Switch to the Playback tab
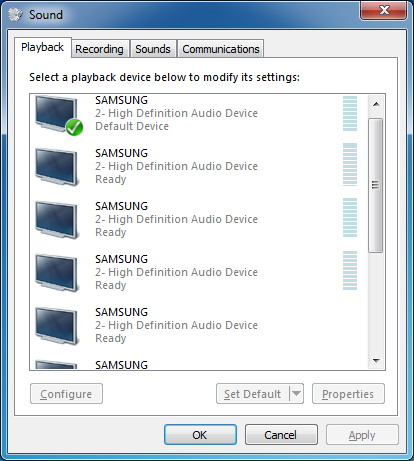Viewport: 414px width, 461px height. click(42, 47)
